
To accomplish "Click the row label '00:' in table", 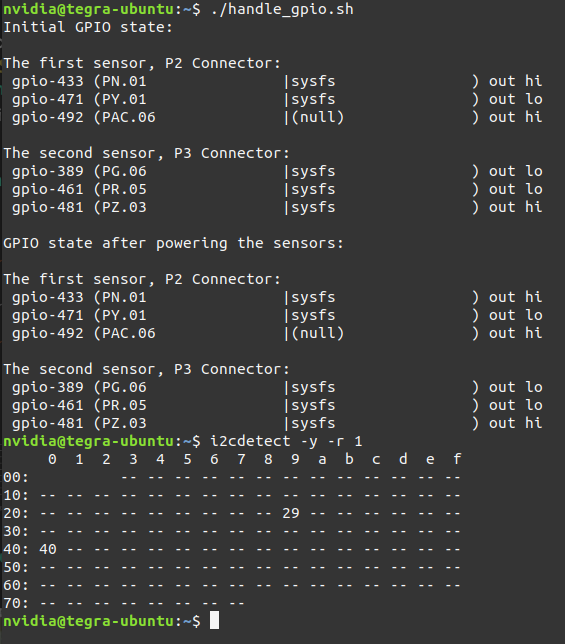I will tap(16, 477).
